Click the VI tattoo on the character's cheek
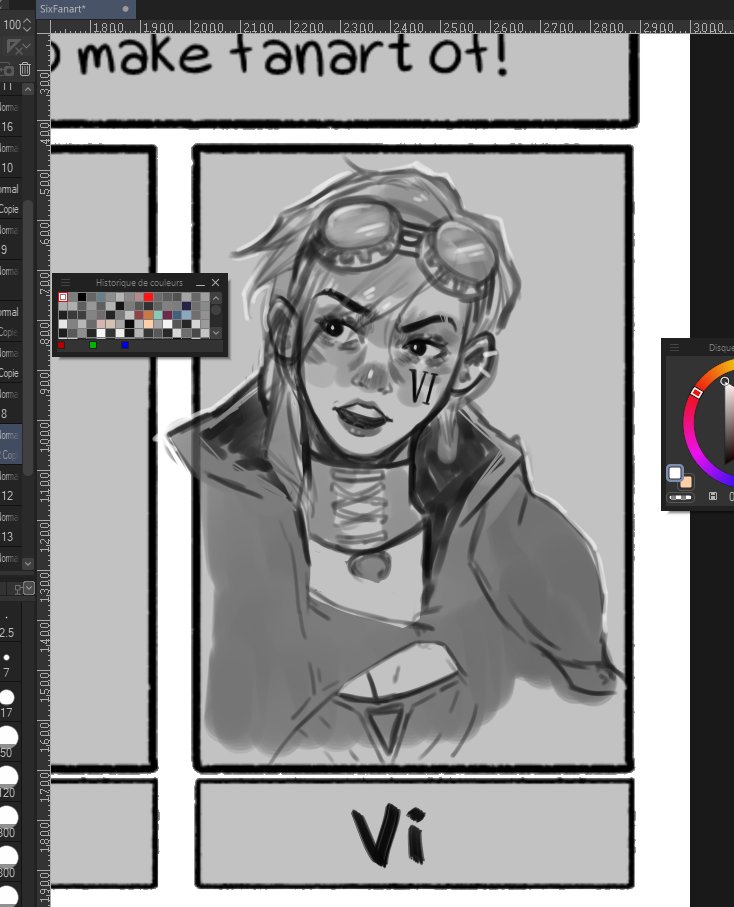 pos(423,386)
